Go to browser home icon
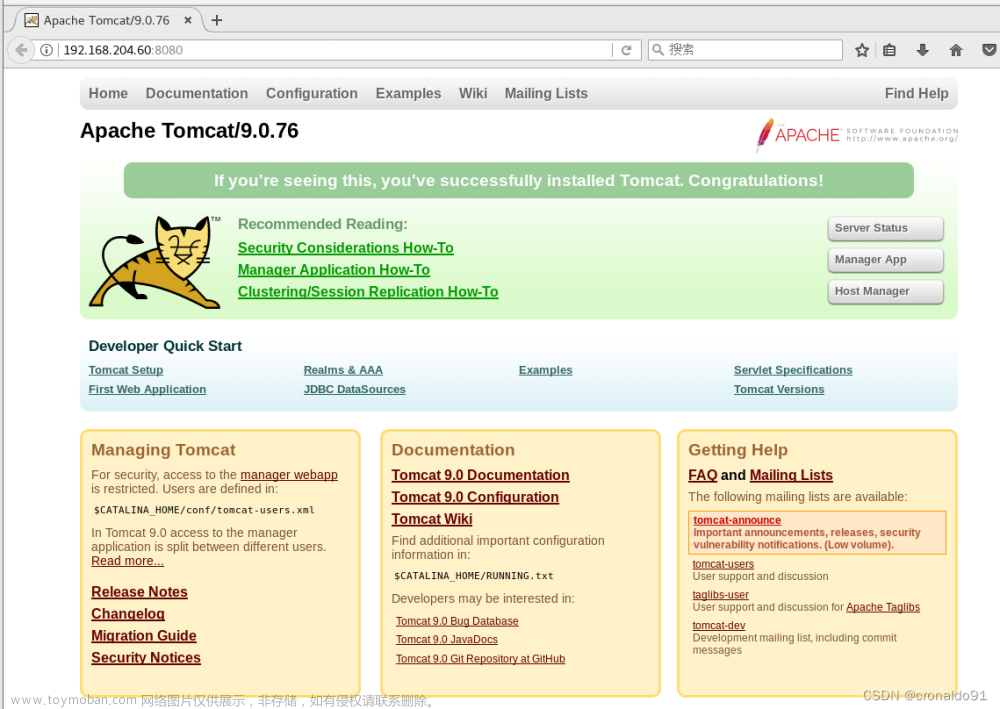This screenshot has width=1000, height=709. click(x=955, y=50)
